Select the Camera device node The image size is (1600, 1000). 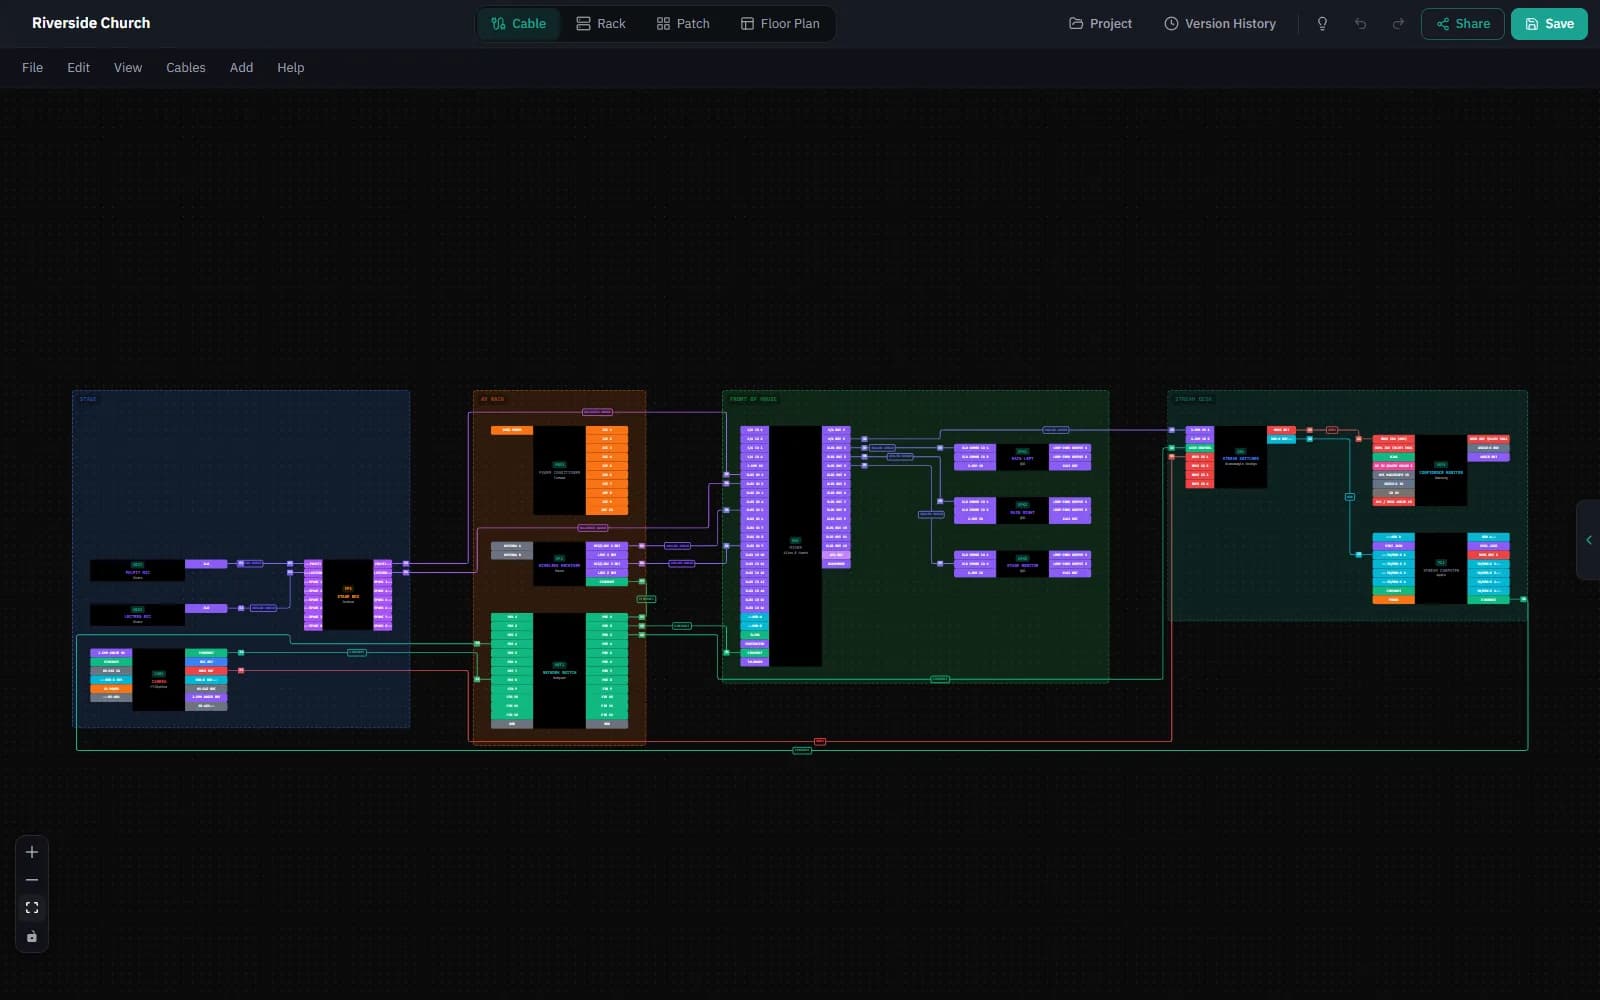point(158,680)
